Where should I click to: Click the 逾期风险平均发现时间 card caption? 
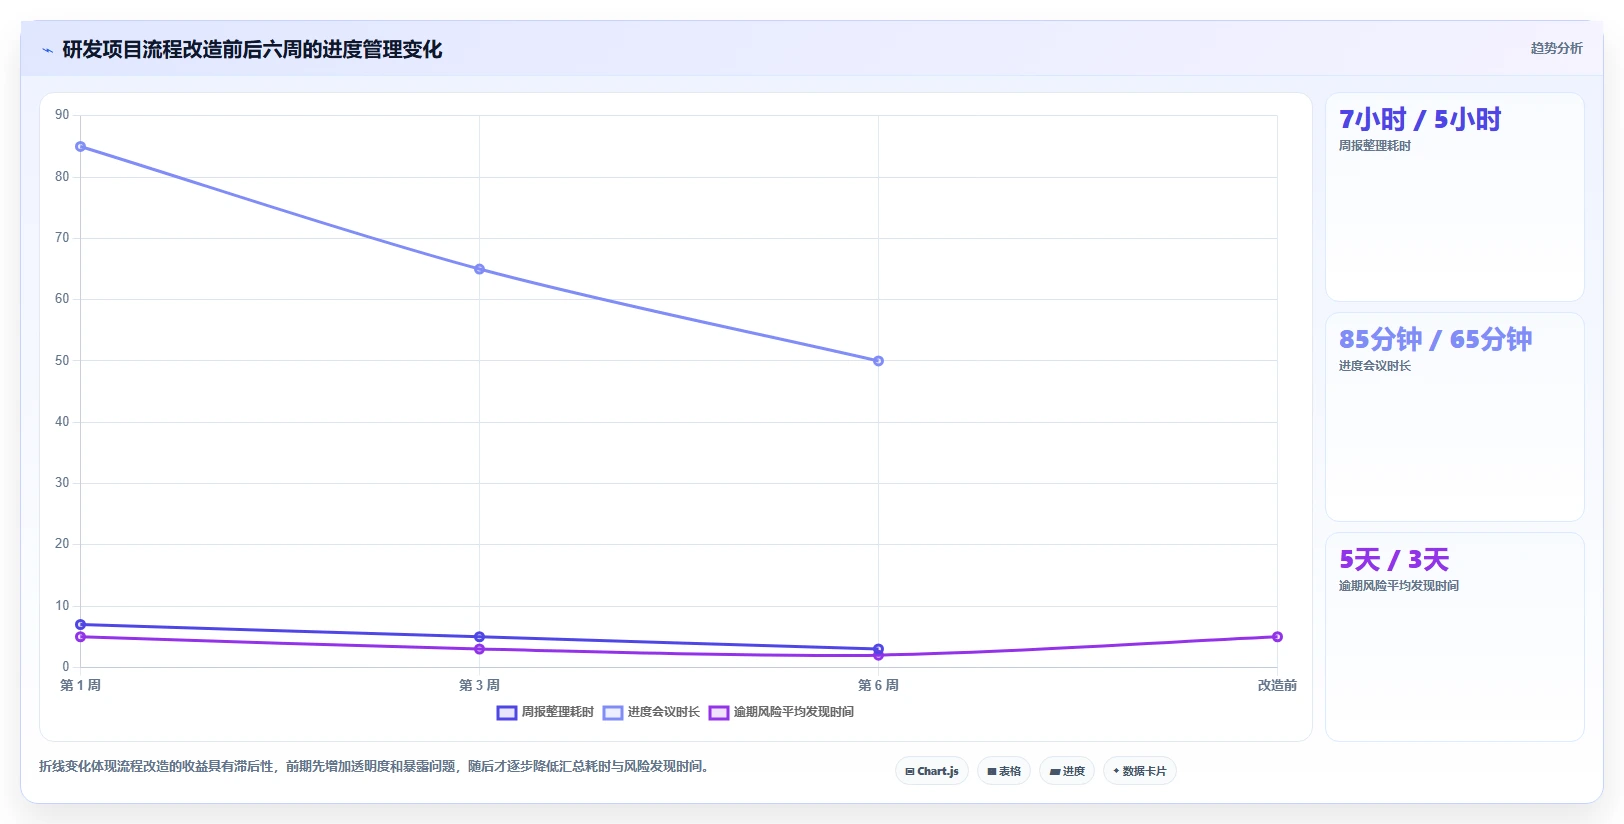click(x=1399, y=586)
